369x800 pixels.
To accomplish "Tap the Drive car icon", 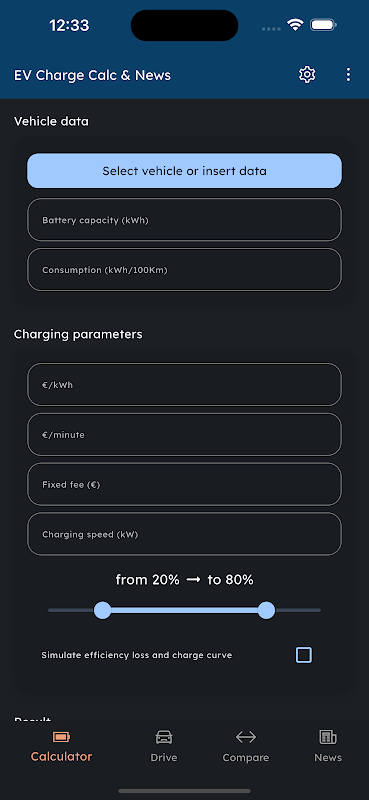I will 164,737.
